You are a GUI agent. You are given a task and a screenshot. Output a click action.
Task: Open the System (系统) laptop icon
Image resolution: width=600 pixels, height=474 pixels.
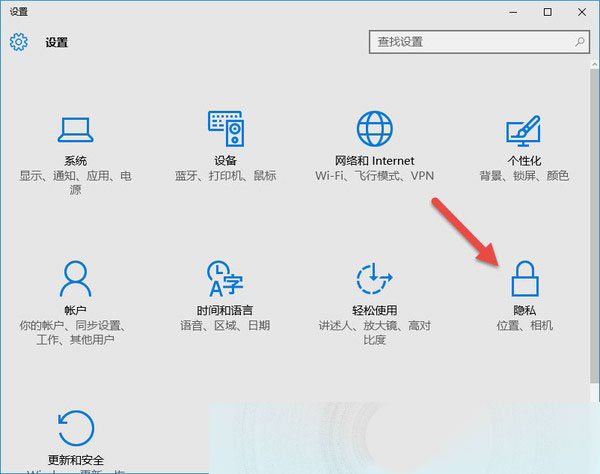[75, 129]
